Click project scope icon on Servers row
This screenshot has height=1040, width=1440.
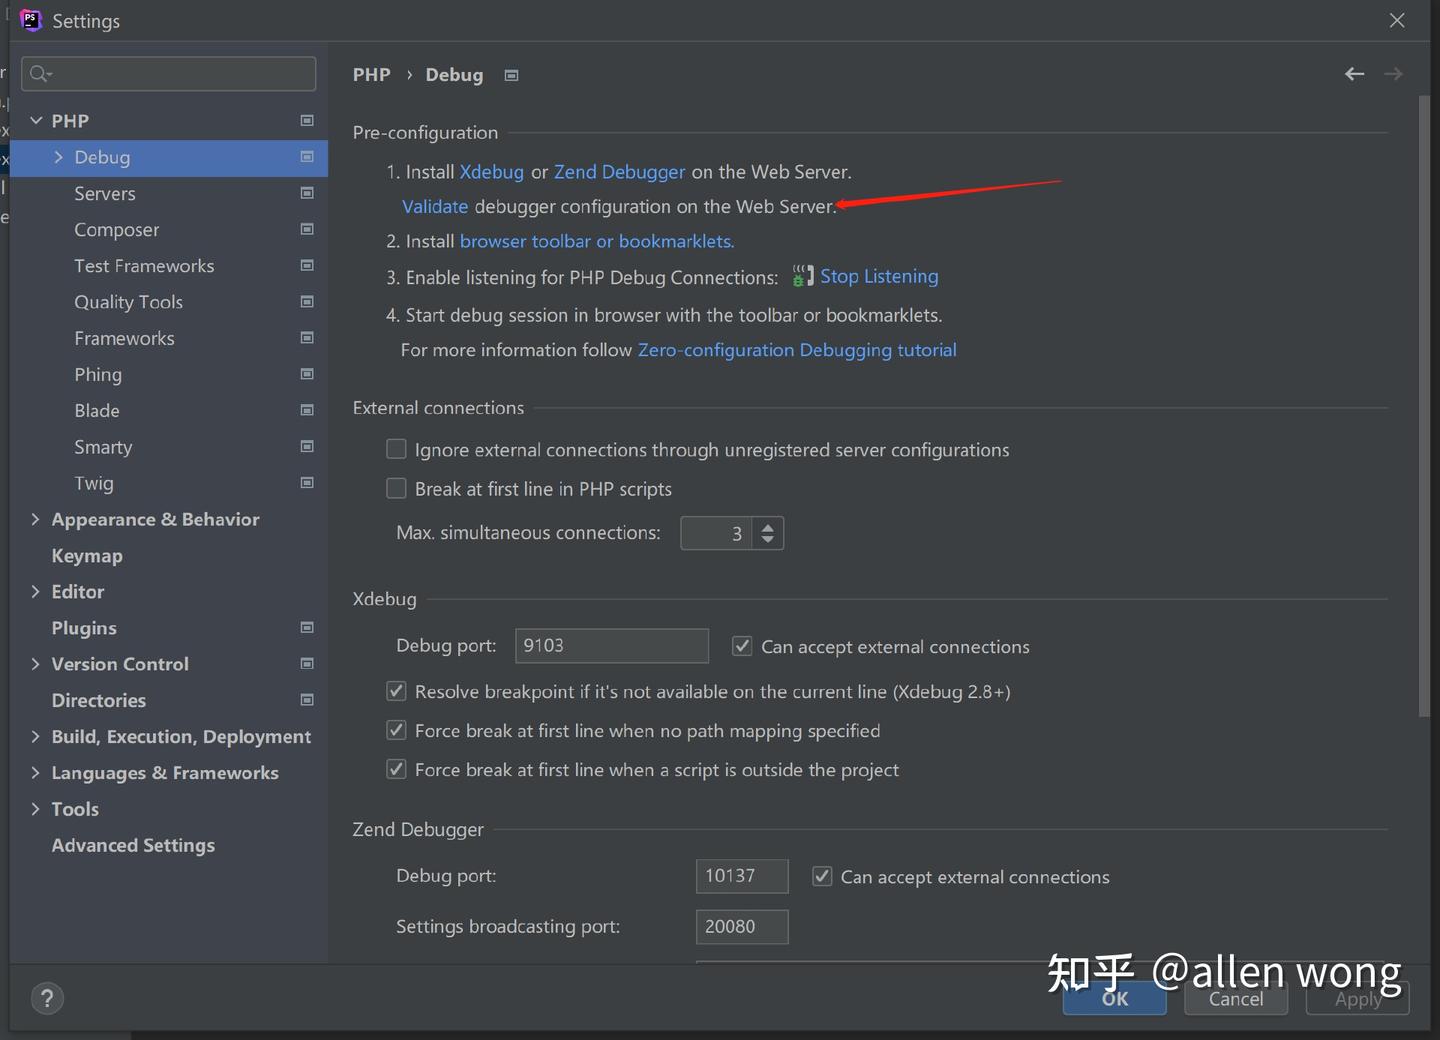click(x=307, y=193)
